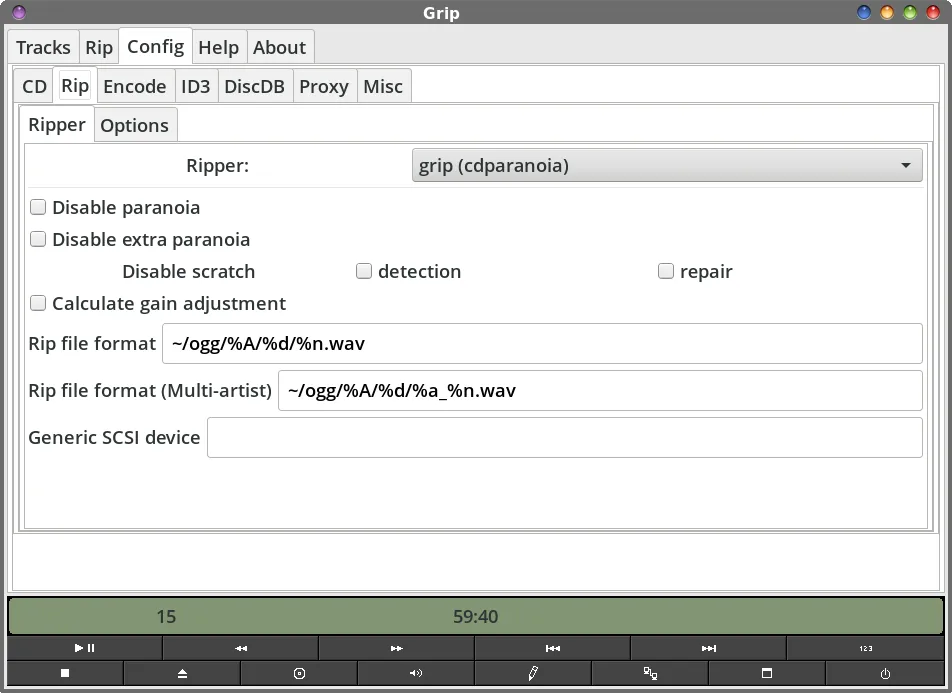Minimize the display with the window icon

tap(767, 673)
